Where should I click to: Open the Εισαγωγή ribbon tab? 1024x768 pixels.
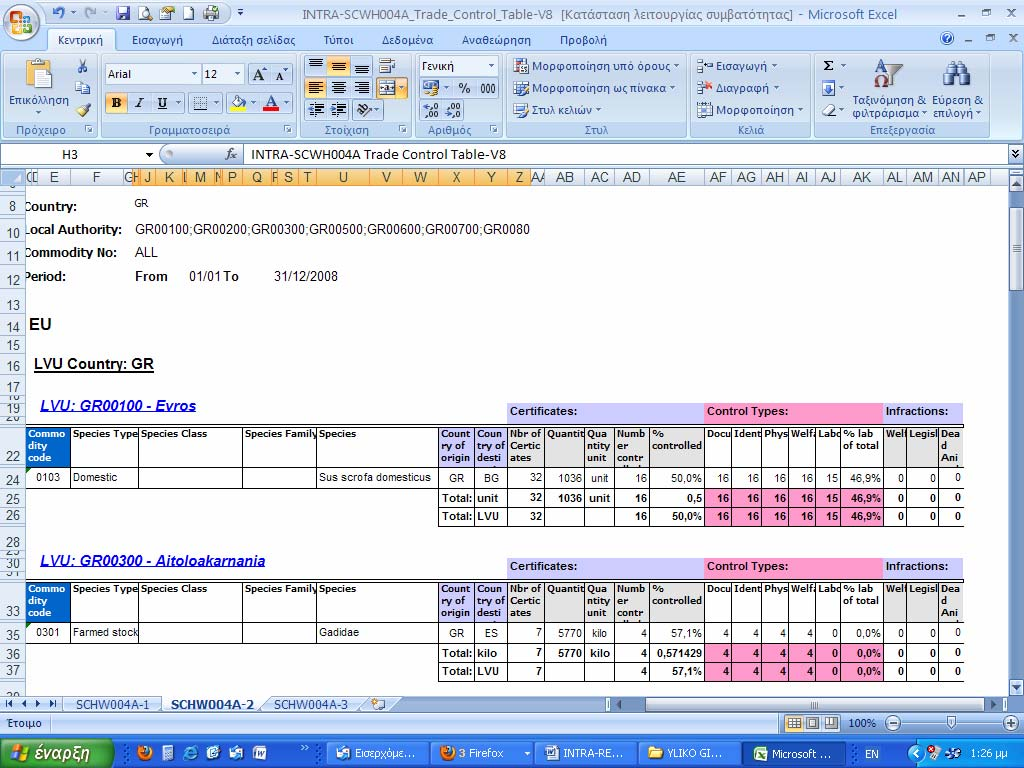[157, 40]
